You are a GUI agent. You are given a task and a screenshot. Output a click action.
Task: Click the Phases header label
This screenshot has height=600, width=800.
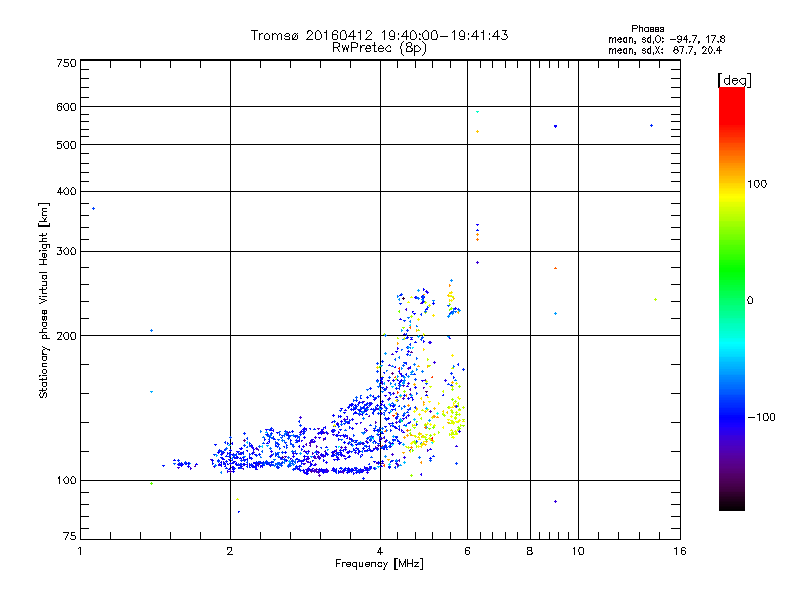point(647,29)
